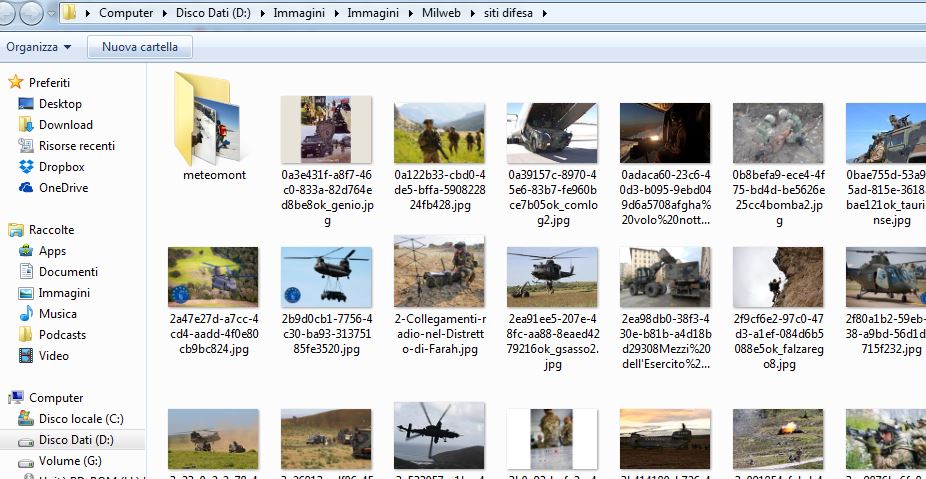
Task: Expand arrow after siti difesa breadcrumb
Action: pyautogui.click(x=544, y=13)
